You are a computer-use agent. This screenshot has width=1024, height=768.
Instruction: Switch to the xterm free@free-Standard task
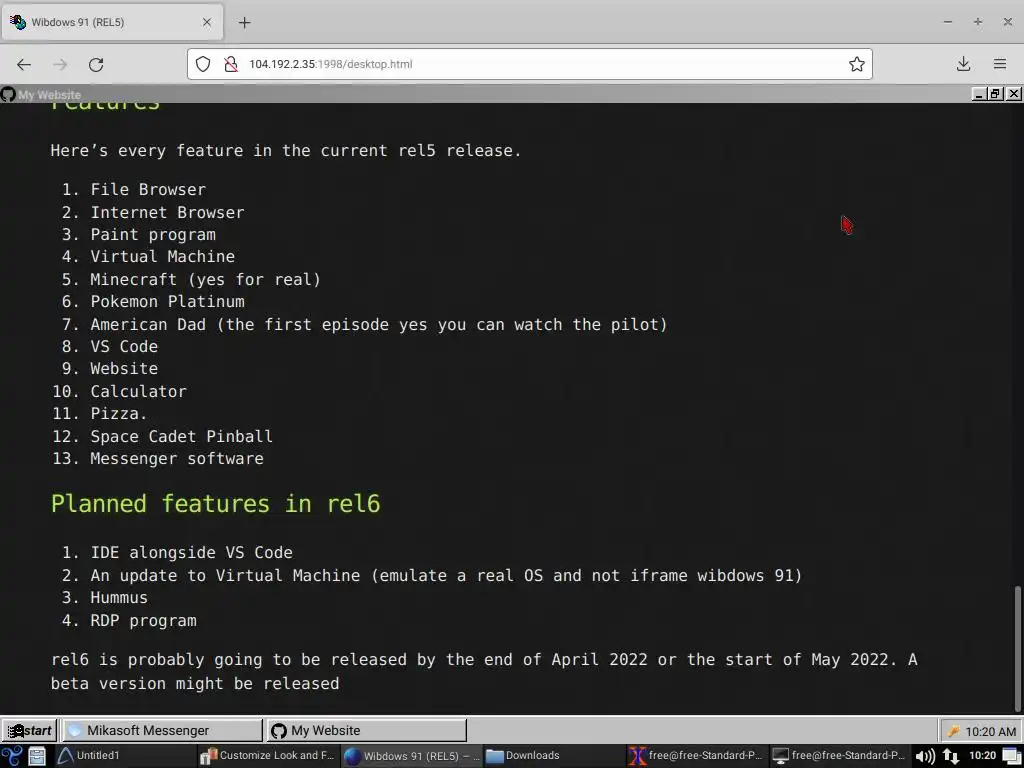point(696,756)
